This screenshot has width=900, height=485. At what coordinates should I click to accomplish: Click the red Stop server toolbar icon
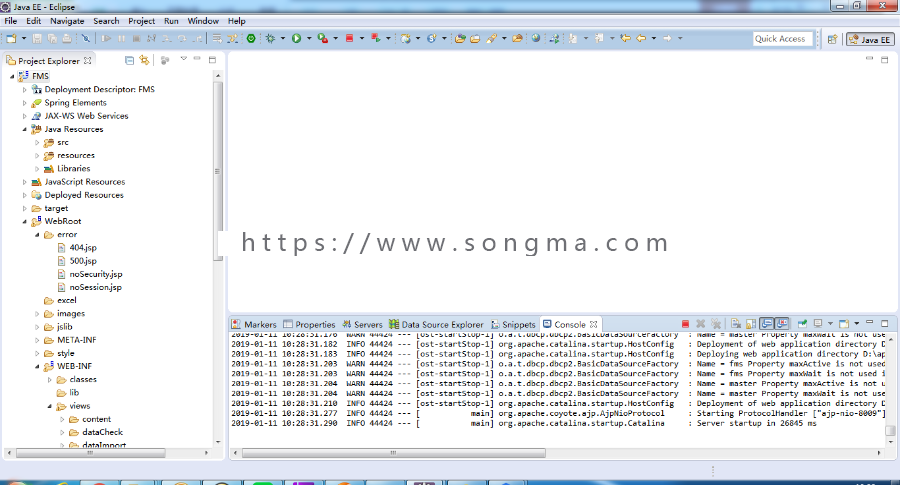click(349, 38)
